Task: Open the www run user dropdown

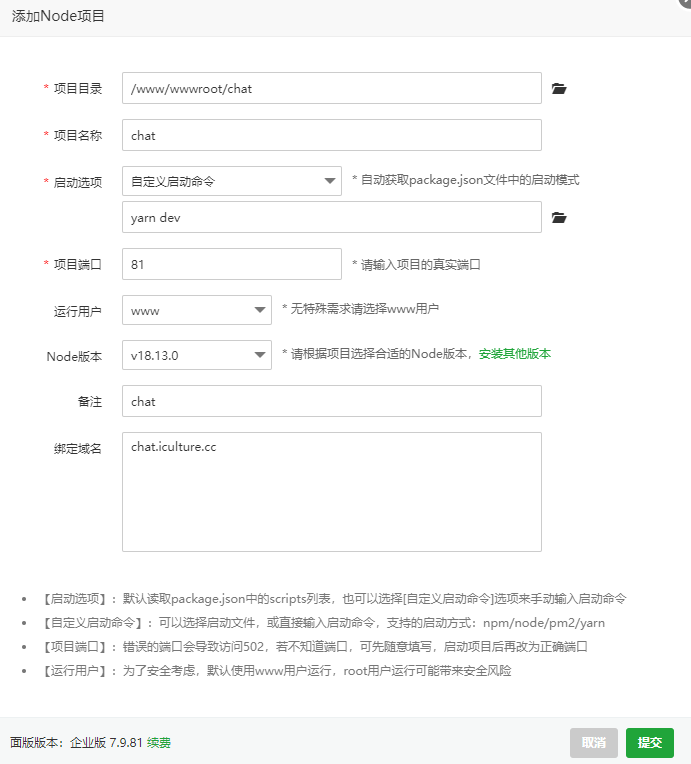Action: [x=197, y=310]
